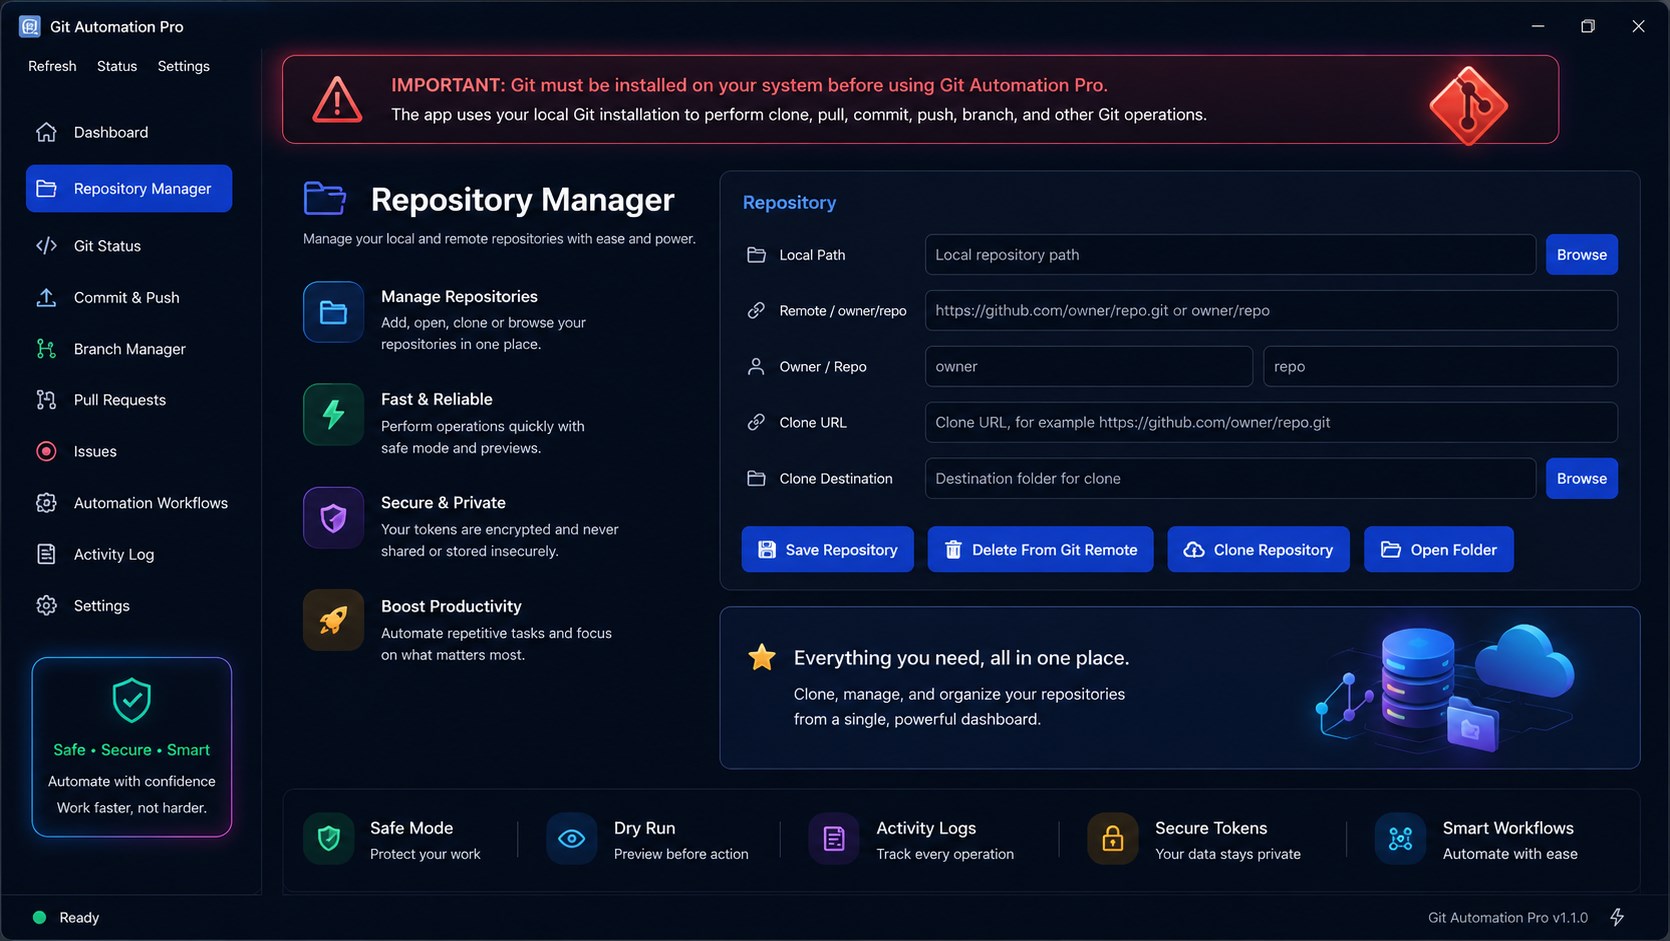The image size is (1670, 941).
Task: Click the green Ready status indicator
Action: (x=39, y=917)
